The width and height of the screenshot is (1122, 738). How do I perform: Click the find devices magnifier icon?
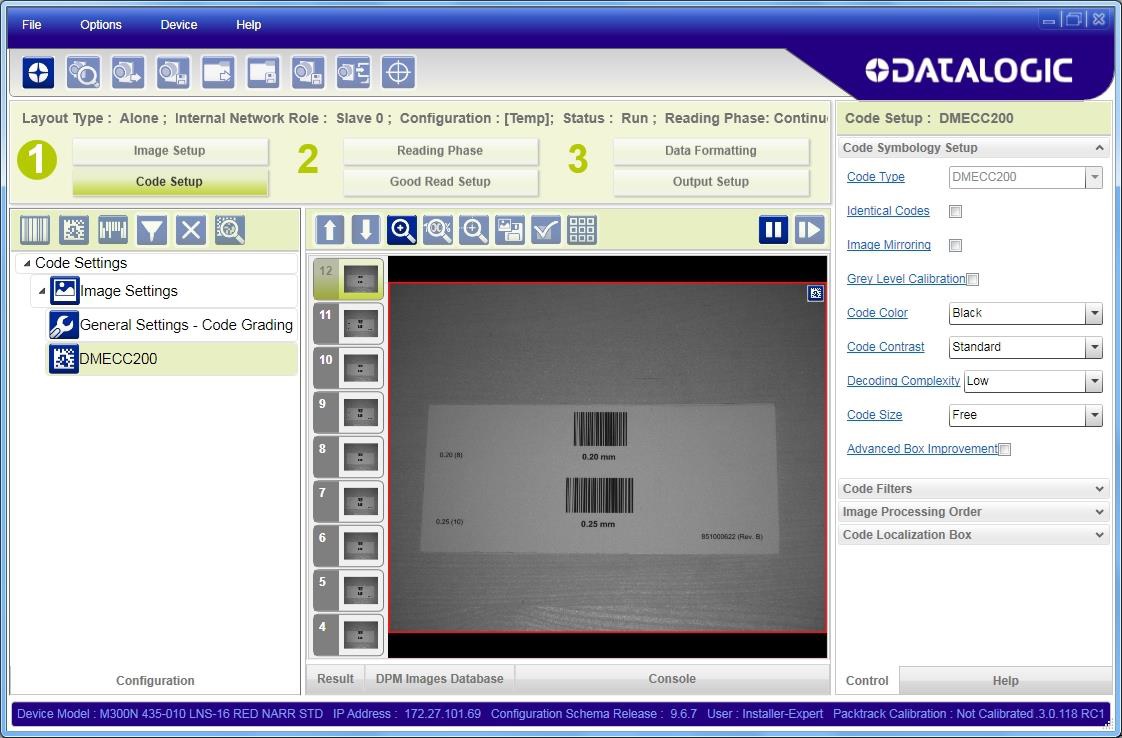[x=83, y=72]
